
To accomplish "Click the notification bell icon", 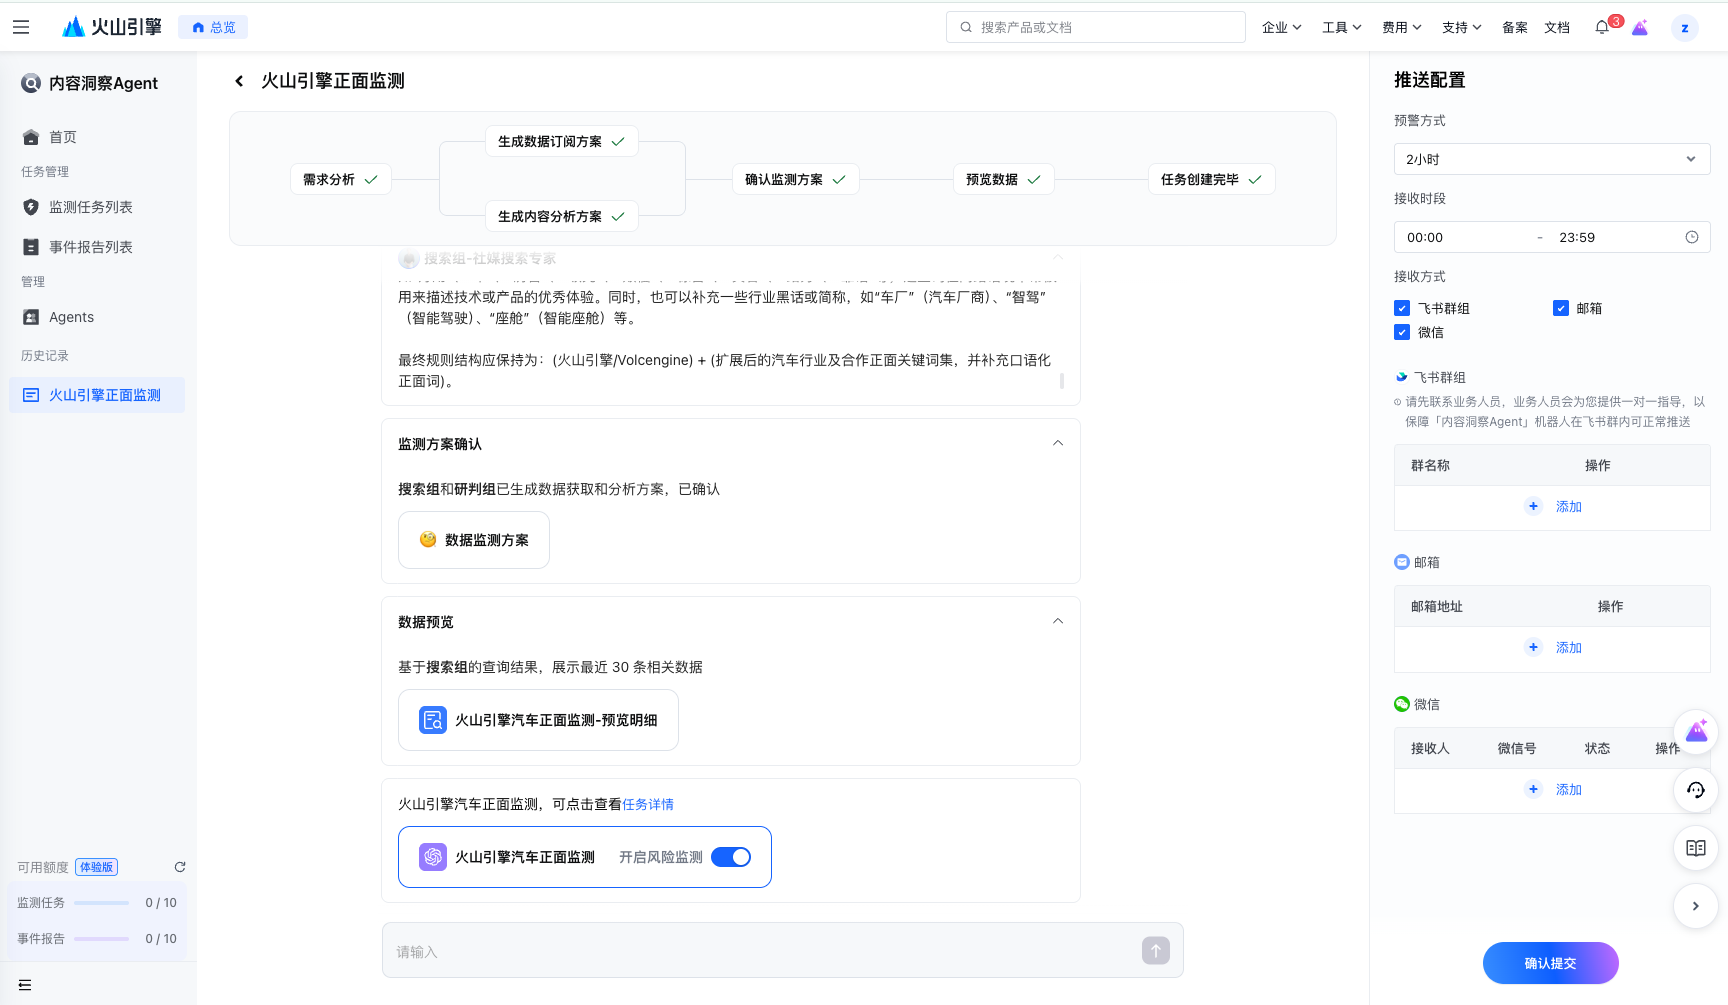I will 1602,27.
